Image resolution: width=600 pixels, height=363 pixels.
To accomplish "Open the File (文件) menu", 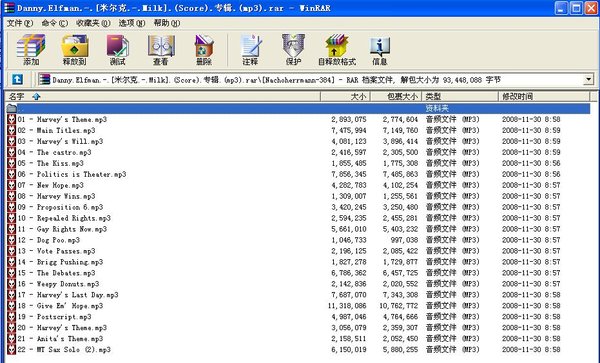I will click(x=20, y=23).
